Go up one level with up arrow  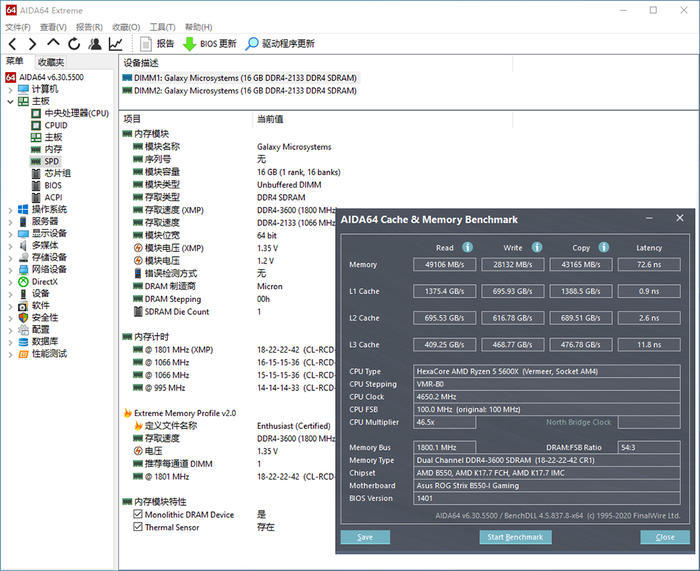pyautogui.click(x=53, y=43)
